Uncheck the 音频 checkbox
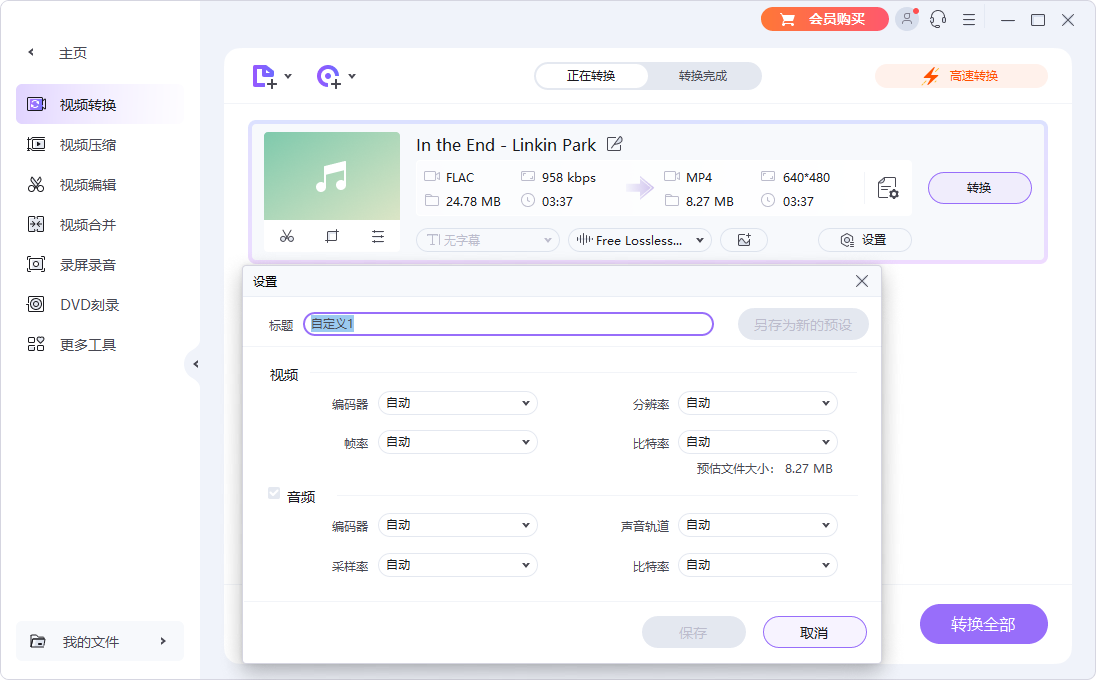This screenshot has height=680, width=1096. (274, 492)
